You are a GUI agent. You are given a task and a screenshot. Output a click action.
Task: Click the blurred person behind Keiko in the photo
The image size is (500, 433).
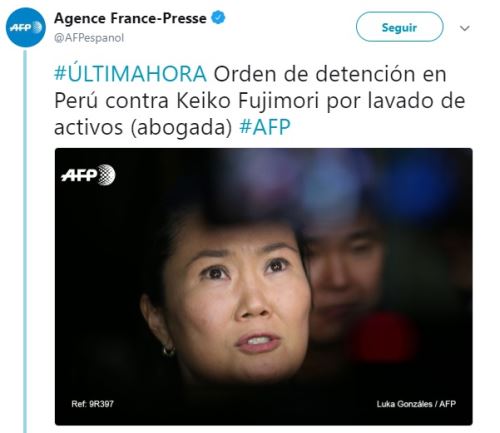347,277
